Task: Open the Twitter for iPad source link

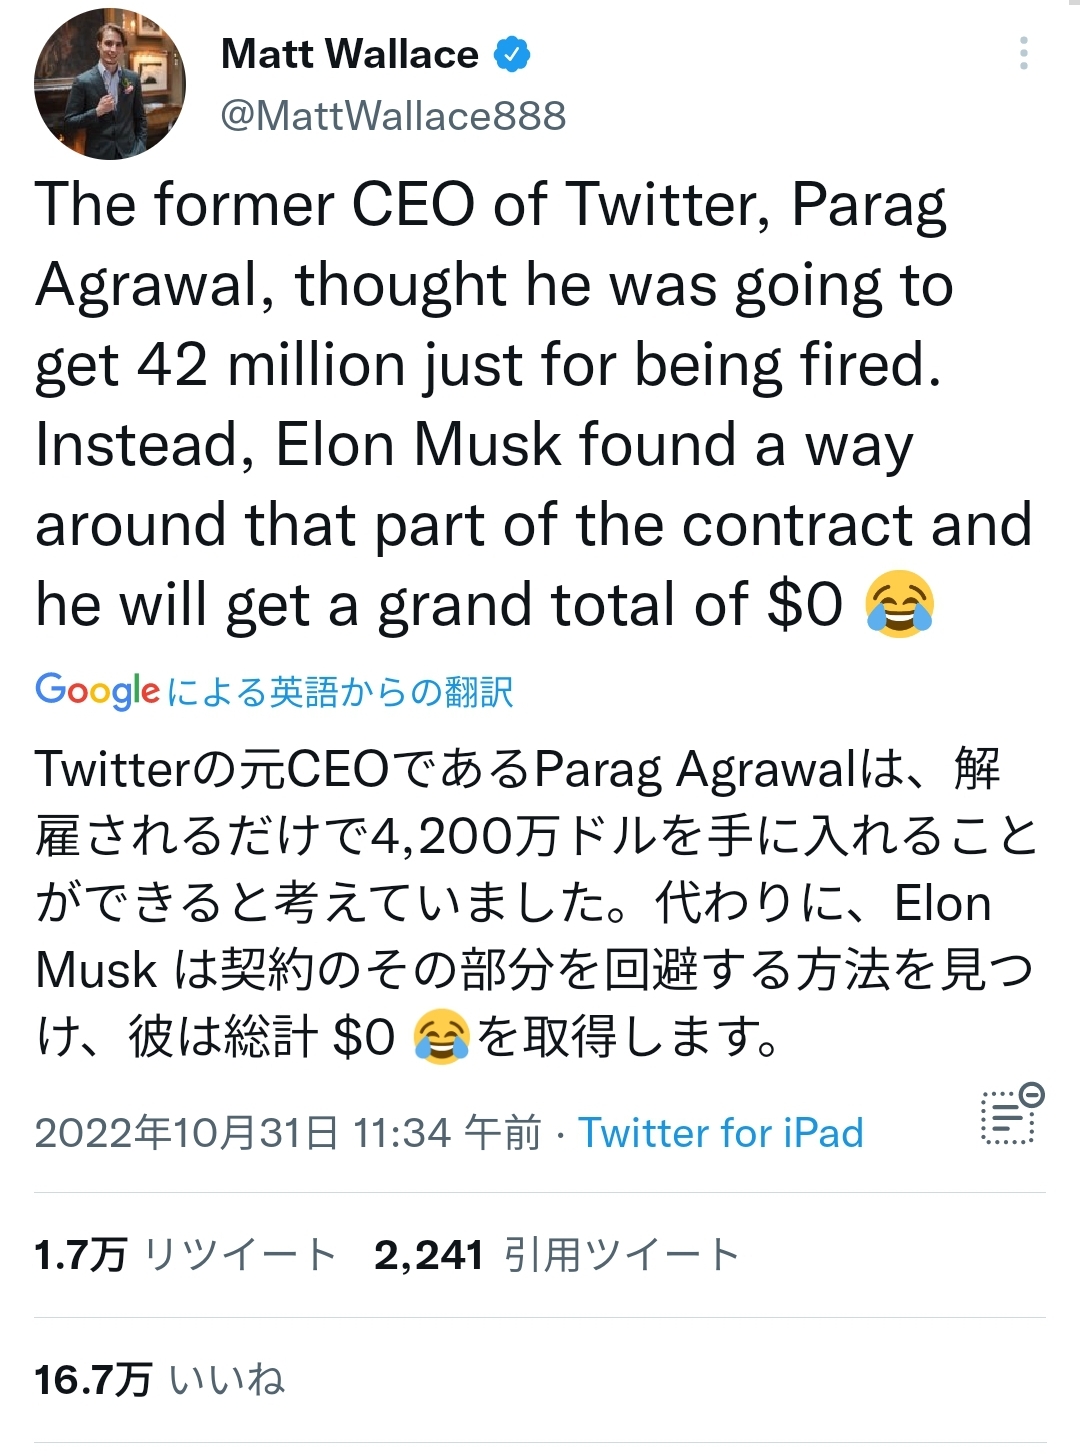Action: [x=720, y=1133]
